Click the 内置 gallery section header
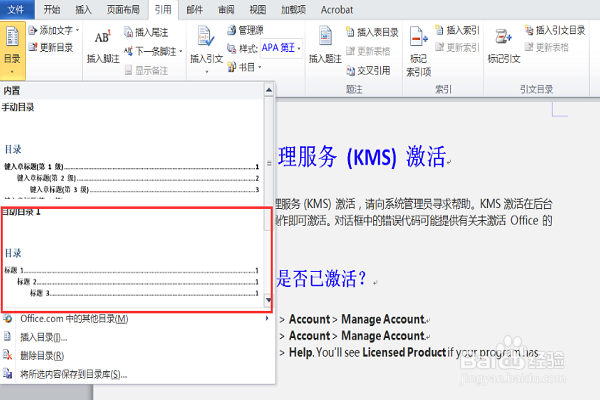The image size is (600, 400). coord(132,91)
